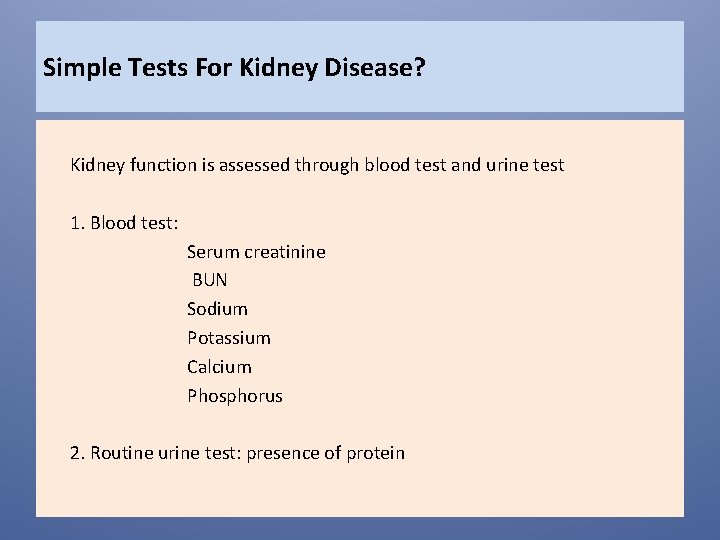Select the '1. Blood test:' heading

pyautogui.click(x=124, y=223)
